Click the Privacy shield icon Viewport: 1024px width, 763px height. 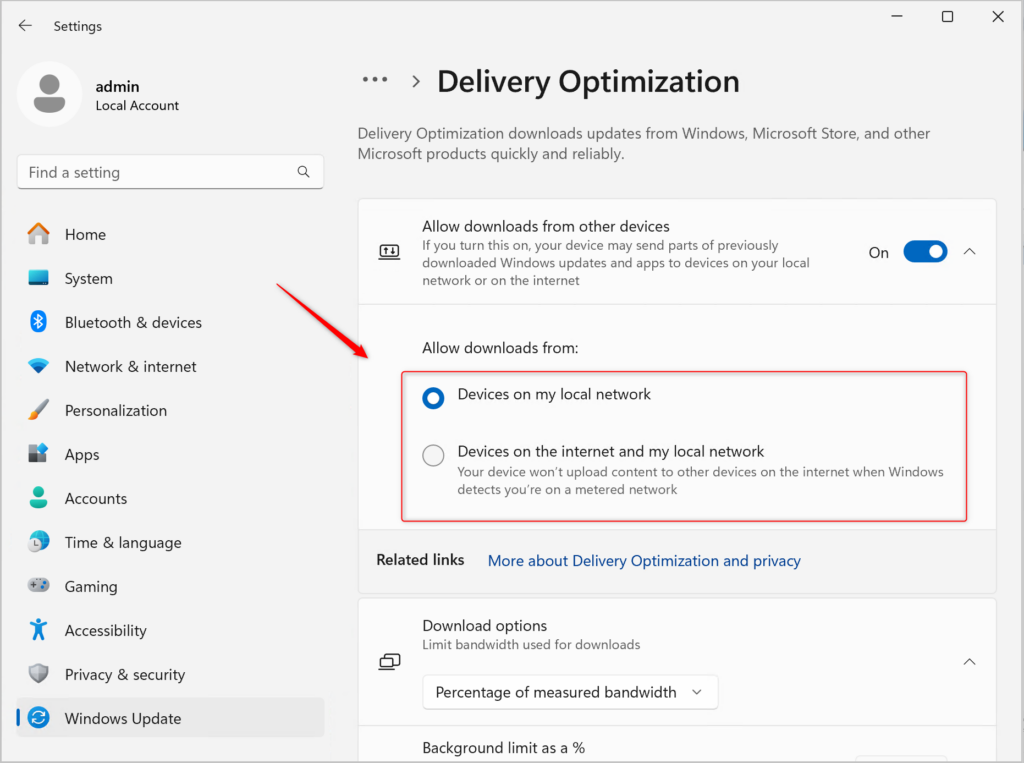click(39, 674)
